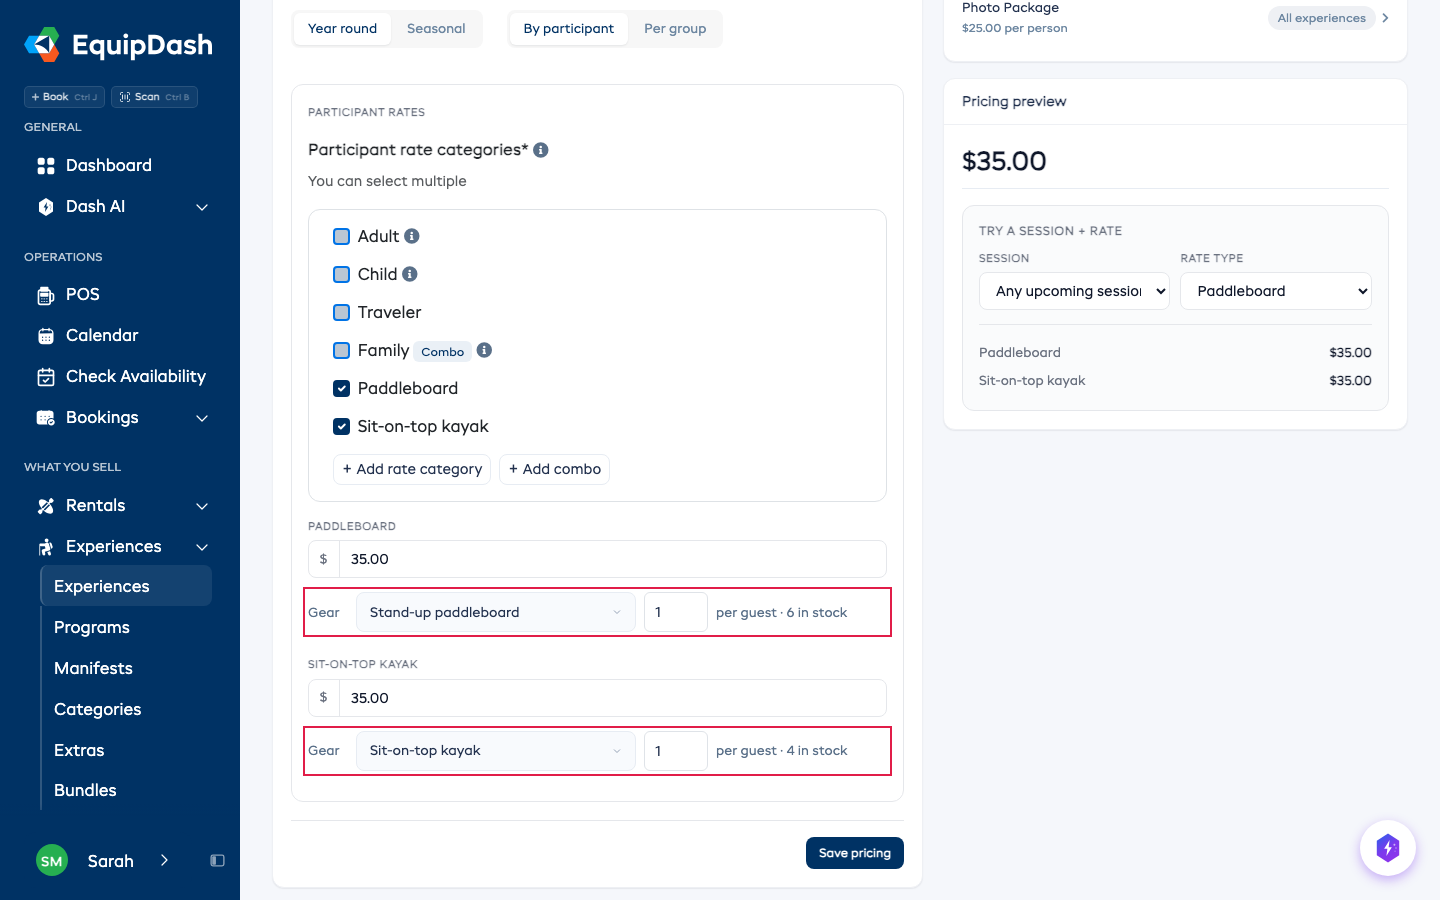1440x900 pixels.
Task: Check the Traveler rate category
Action: tap(341, 313)
